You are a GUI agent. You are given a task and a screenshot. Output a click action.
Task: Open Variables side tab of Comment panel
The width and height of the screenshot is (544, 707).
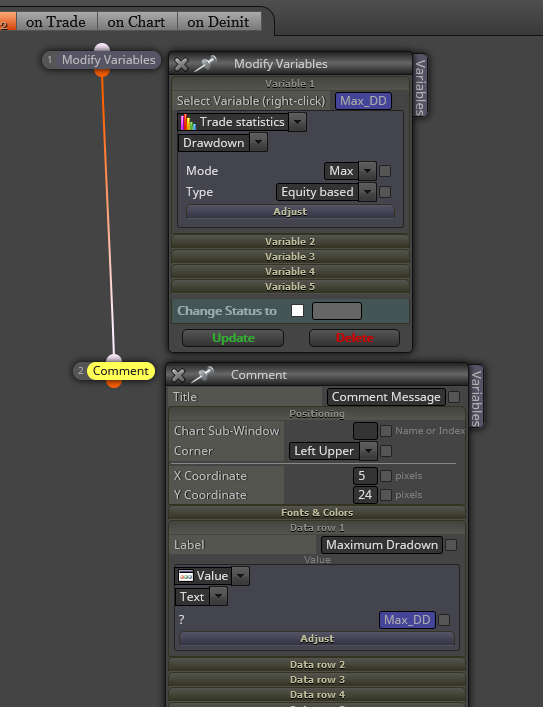coord(476,397)
